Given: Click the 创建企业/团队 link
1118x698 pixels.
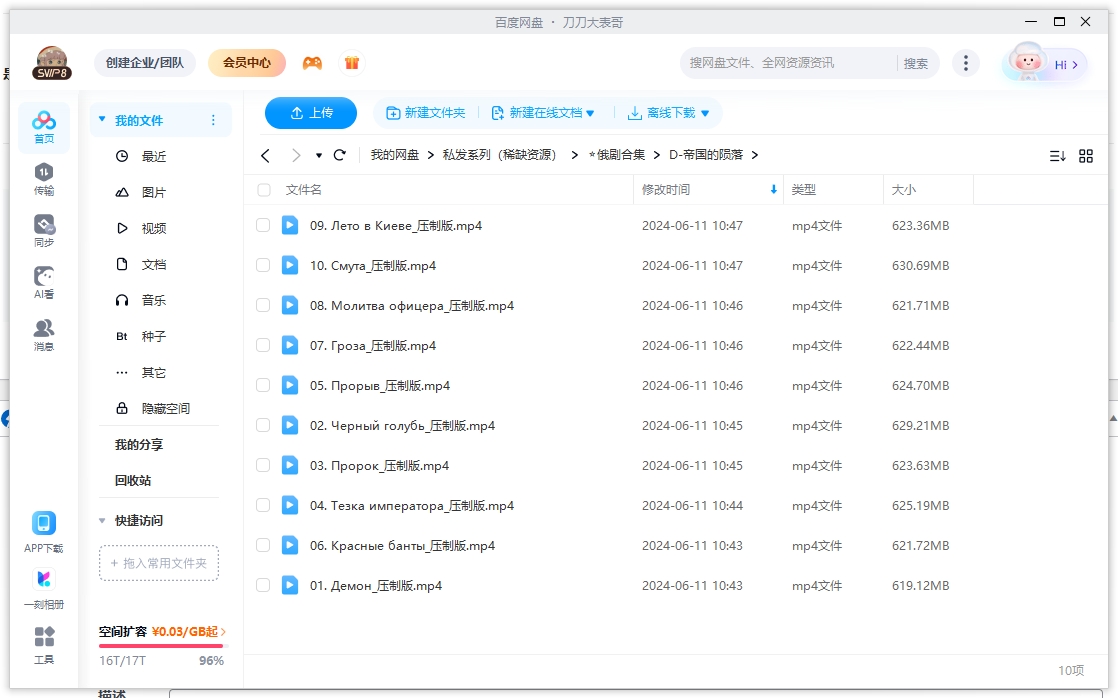Looking at the screenshot, I should pos(145,62).
